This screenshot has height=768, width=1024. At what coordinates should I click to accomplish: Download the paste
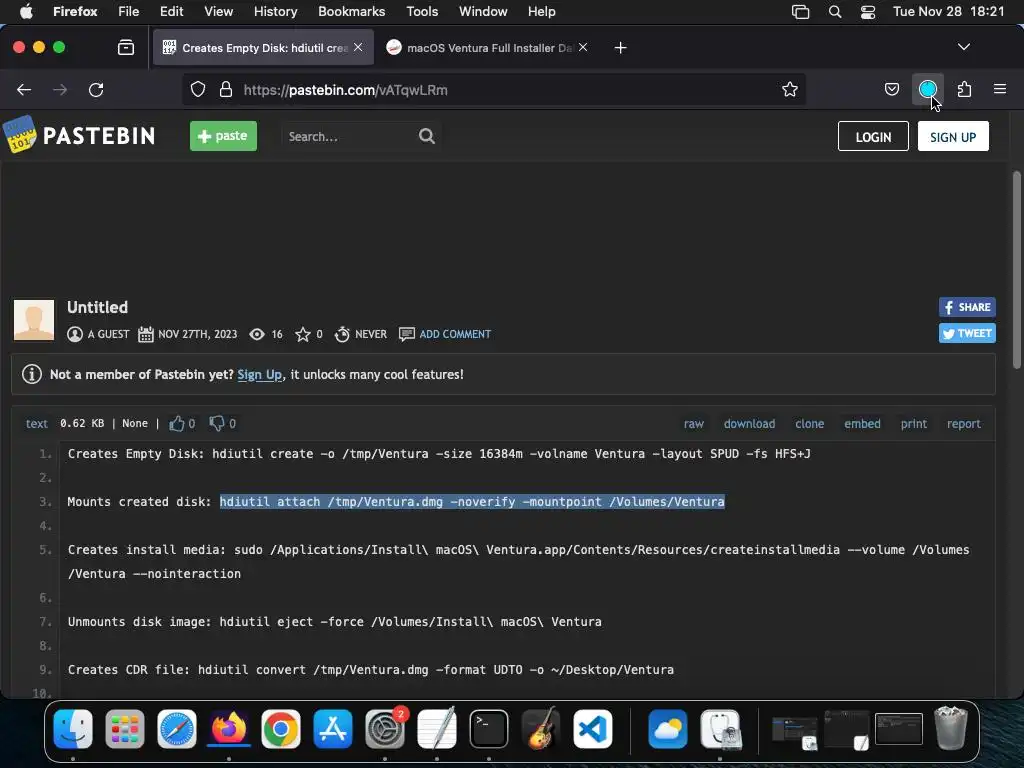pyautogui.click(x=749, y=424)
